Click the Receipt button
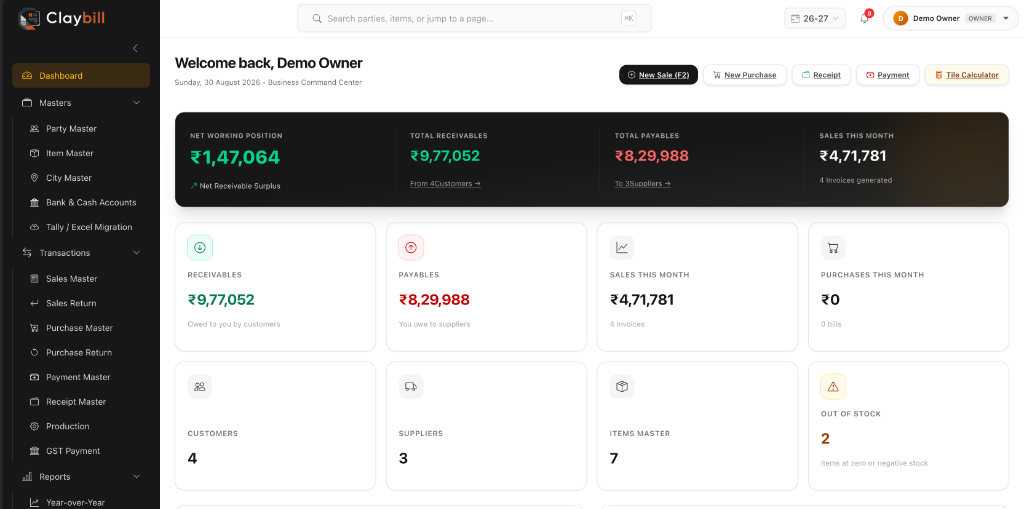Screen dimensions: 1024x509 tap(822, 75)
